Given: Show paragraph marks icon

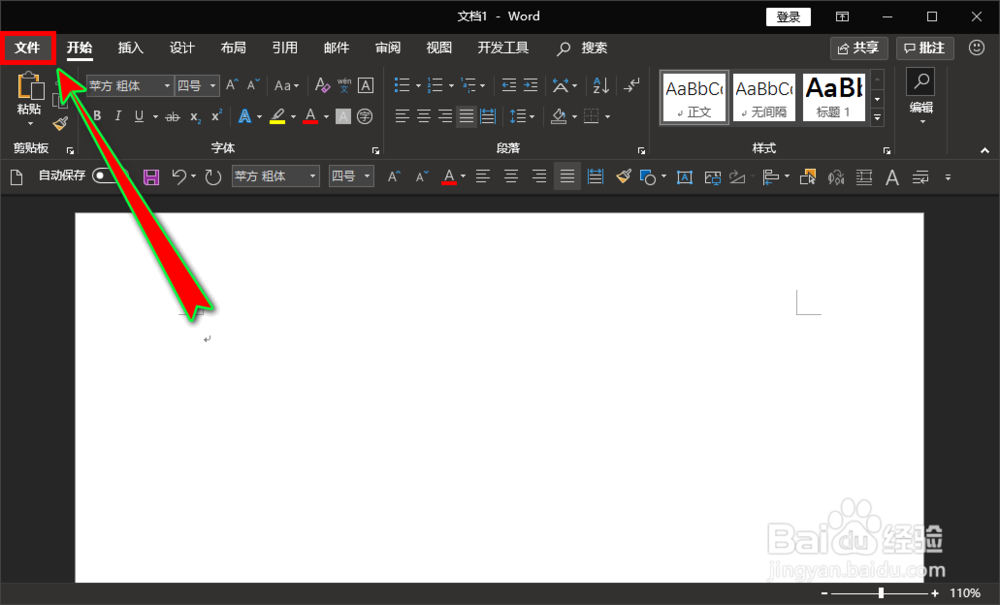Looking at the screenshot, I should pyautogui.click(x=631, y=85).
